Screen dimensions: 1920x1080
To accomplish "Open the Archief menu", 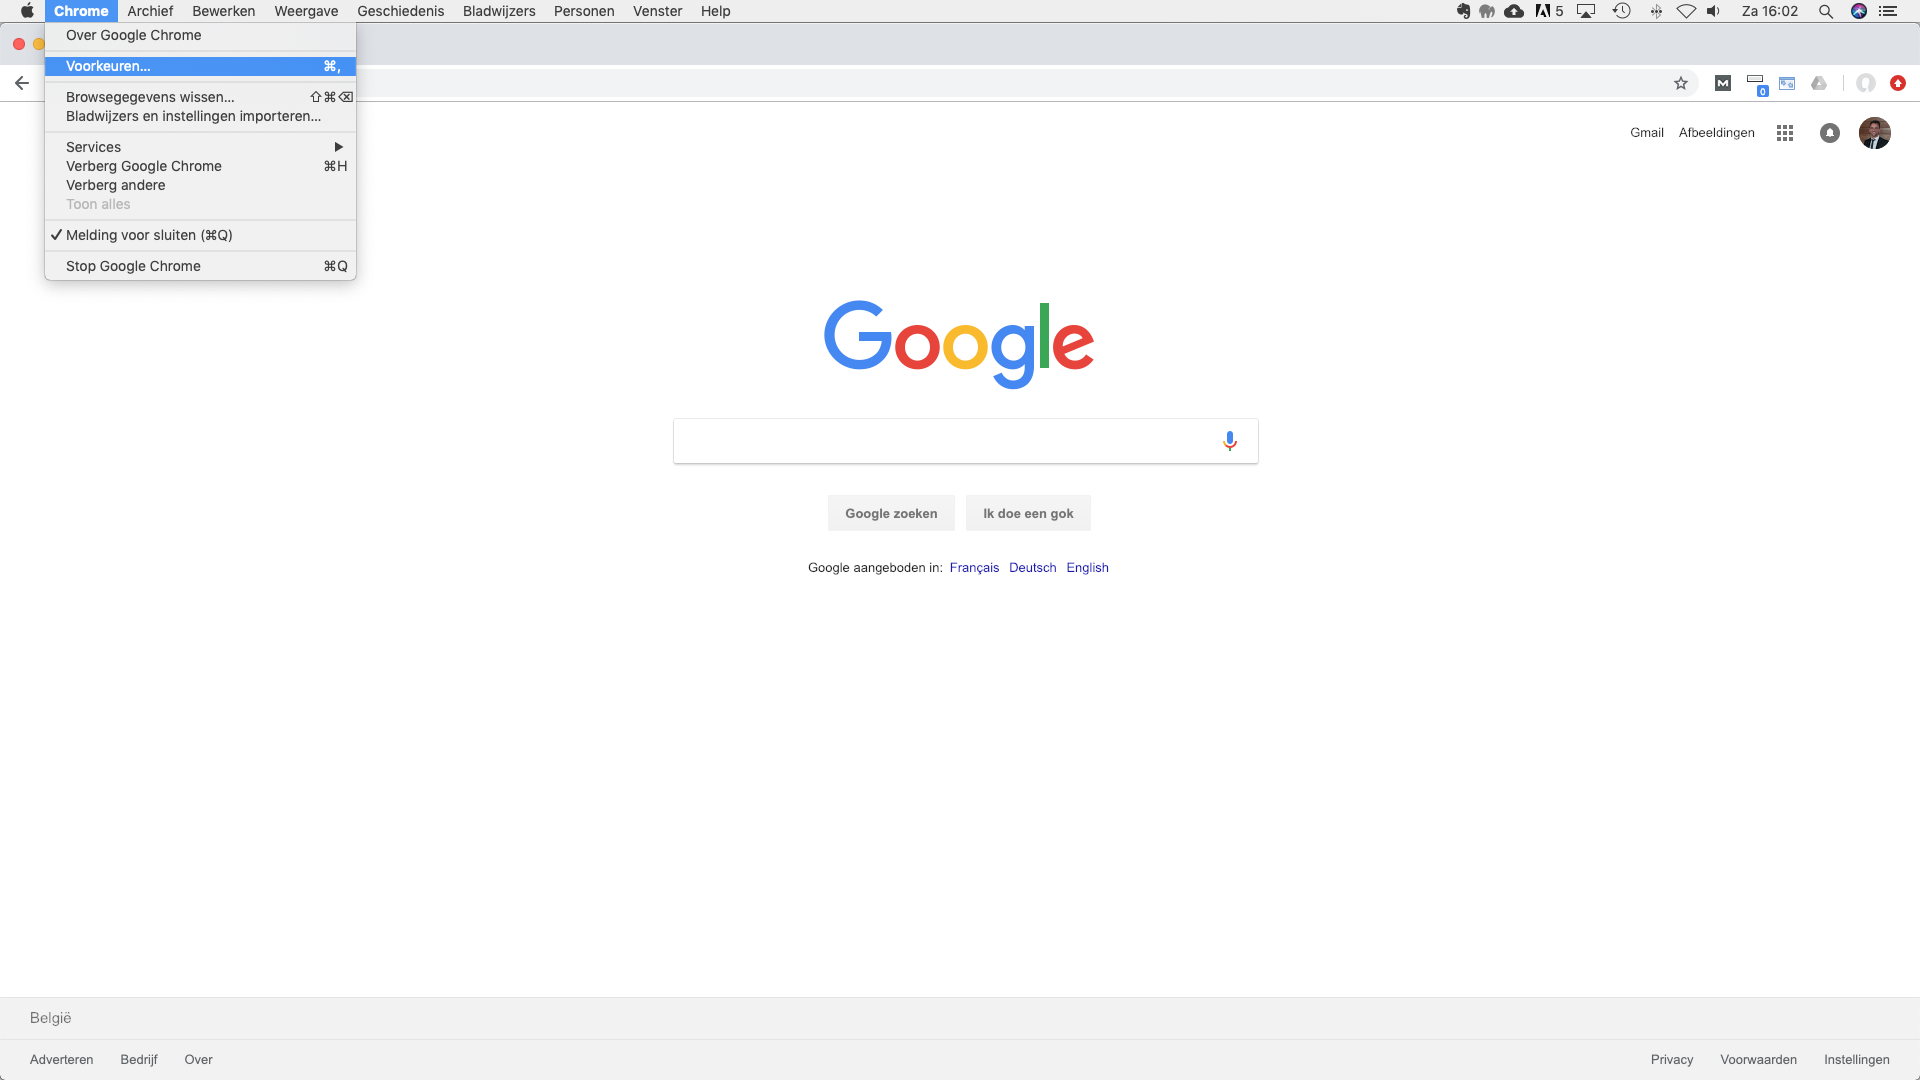I will pyautogui.click(x=150, y=11).
